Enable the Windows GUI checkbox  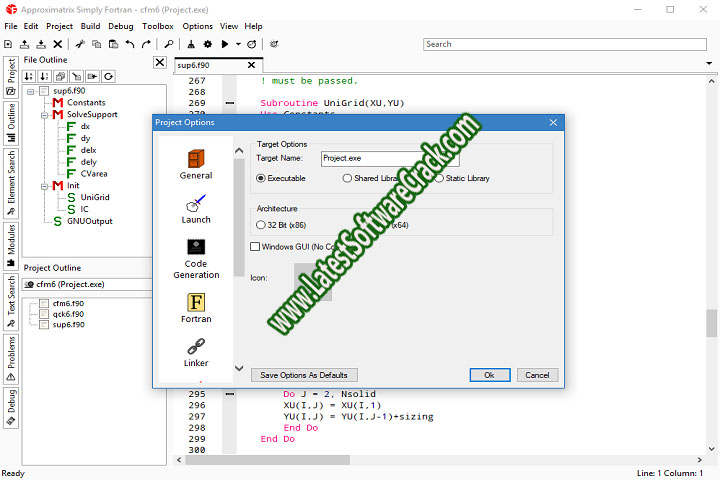255,246
